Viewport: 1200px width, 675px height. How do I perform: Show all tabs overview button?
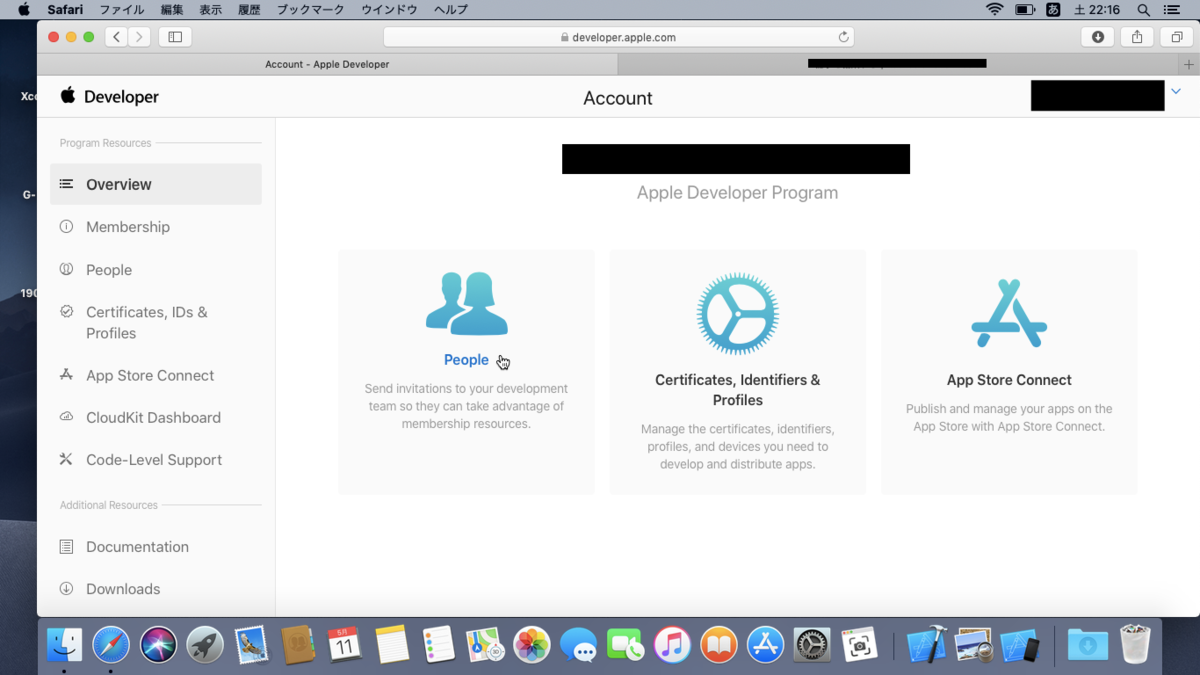(x=1176, y=37)
